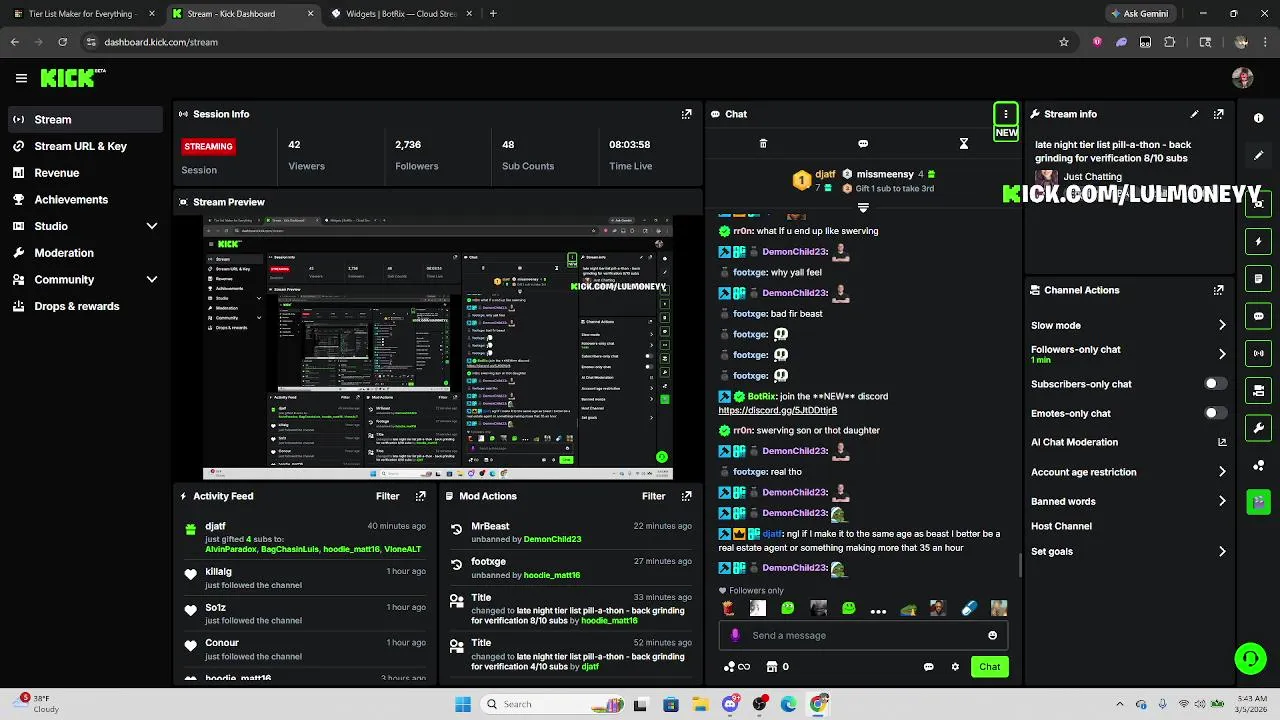Open the Kick hamburger menu

pyautogui.click(x=21, y=78)
